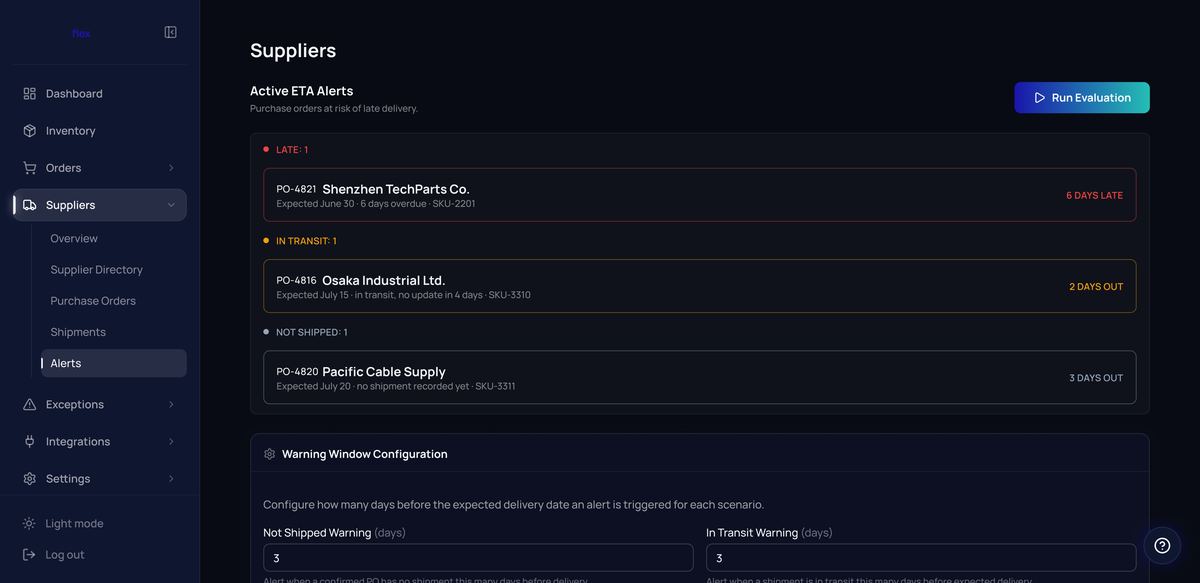
Task: Click the play icon in Run Evaluation
Action: 1040,98
